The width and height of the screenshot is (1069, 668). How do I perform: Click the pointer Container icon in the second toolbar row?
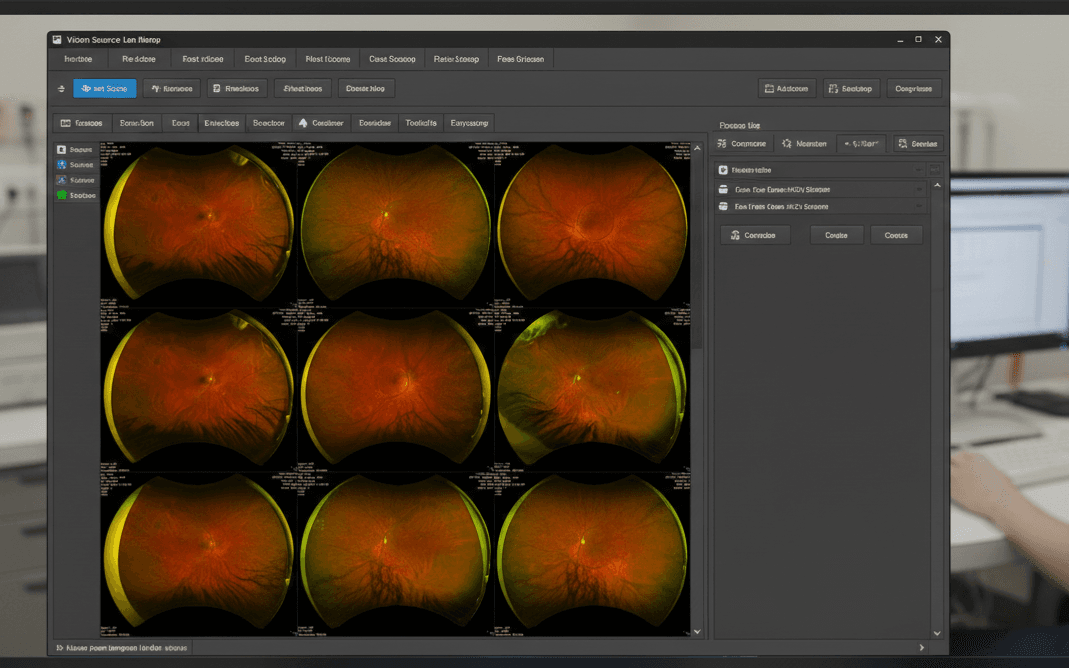pos(304,122)
